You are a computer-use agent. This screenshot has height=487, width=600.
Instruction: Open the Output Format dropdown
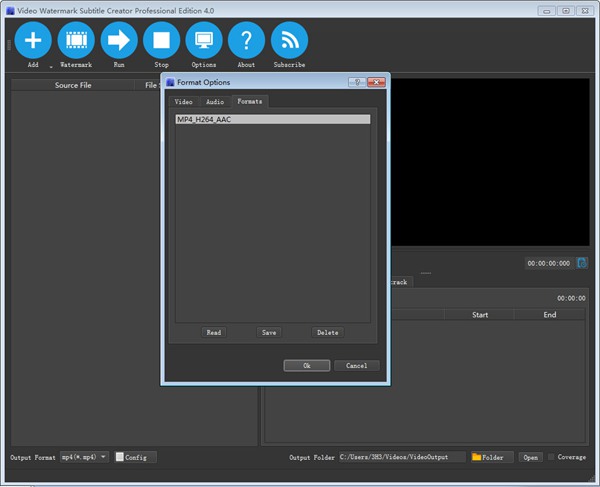click(x=84, y=457)
